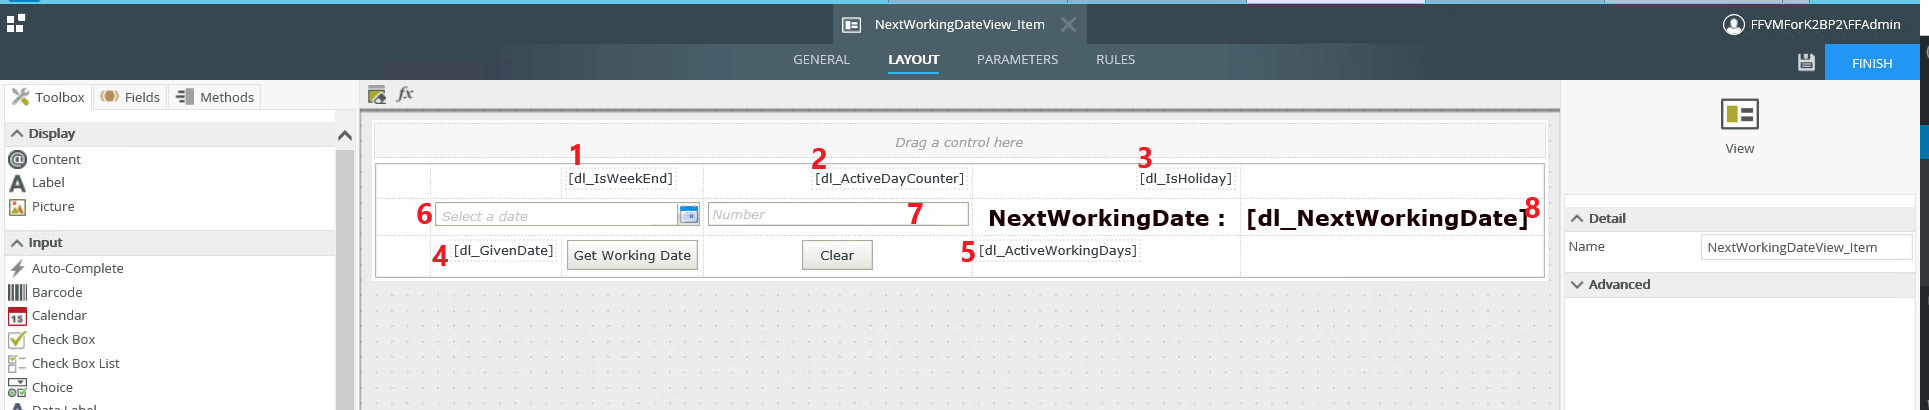Click the blue Finish button
Screen dimensions: 1929x410
(x=1871, y=63)
